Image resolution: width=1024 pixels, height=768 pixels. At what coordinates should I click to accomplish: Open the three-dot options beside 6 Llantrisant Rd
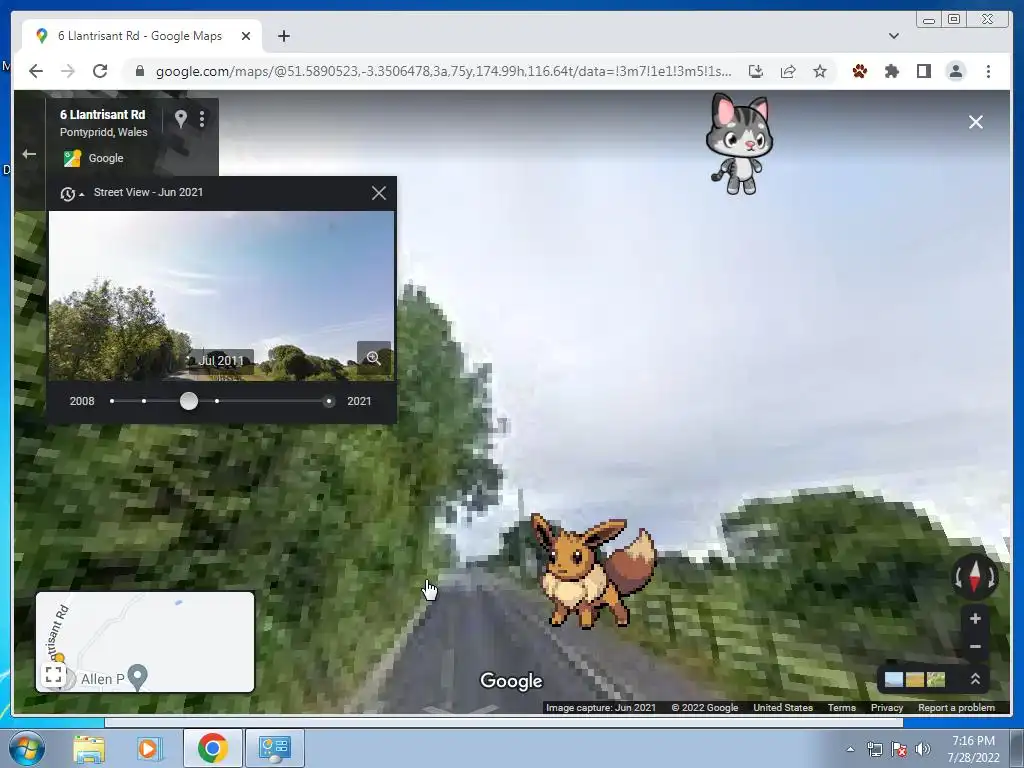(x=202, y=118)
